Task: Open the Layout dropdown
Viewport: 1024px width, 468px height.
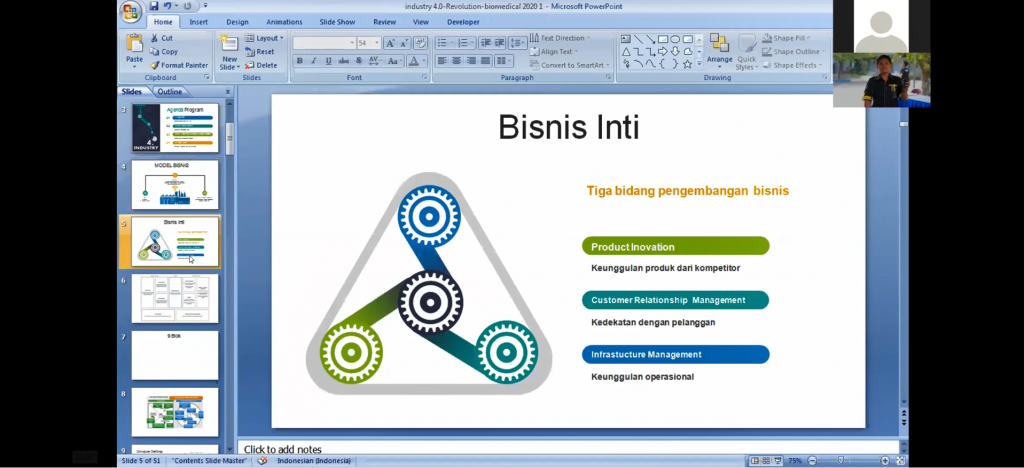Action: (265, 38)
